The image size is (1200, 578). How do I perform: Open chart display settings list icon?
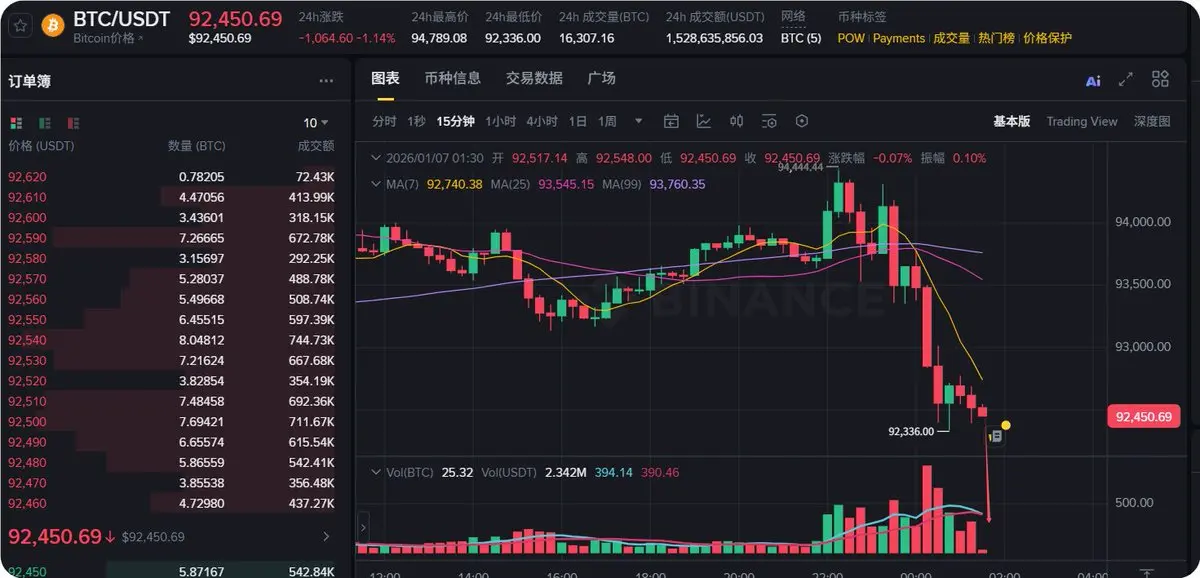click(769, 121)
